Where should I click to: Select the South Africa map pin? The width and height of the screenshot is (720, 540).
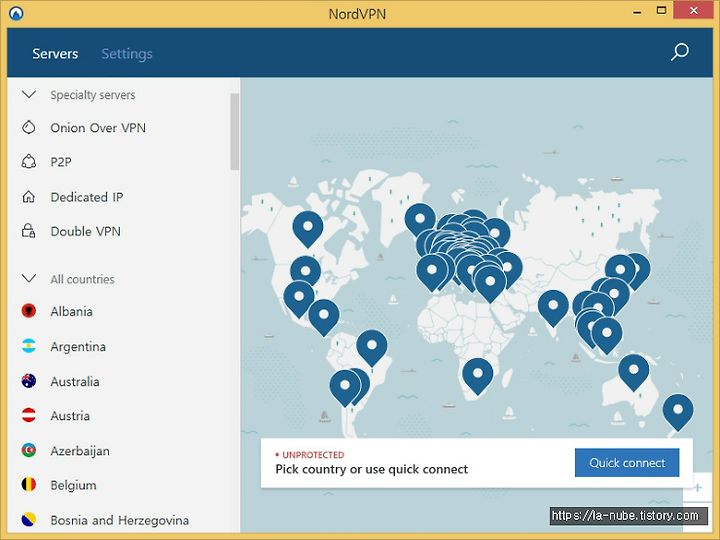pyautogui.click(x=478, y=377)
